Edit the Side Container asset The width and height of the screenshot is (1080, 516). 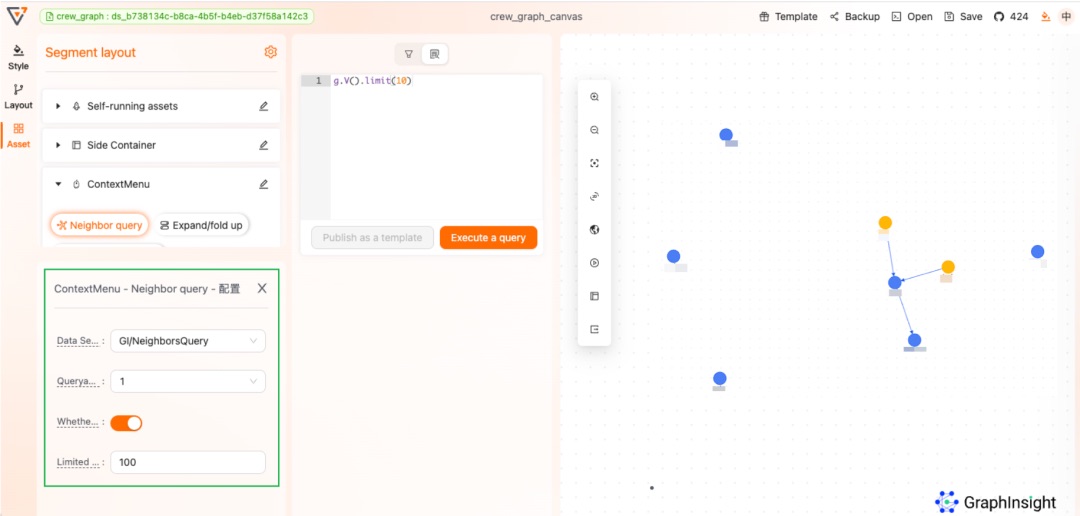pyautogui.click(x=264, y=145)
